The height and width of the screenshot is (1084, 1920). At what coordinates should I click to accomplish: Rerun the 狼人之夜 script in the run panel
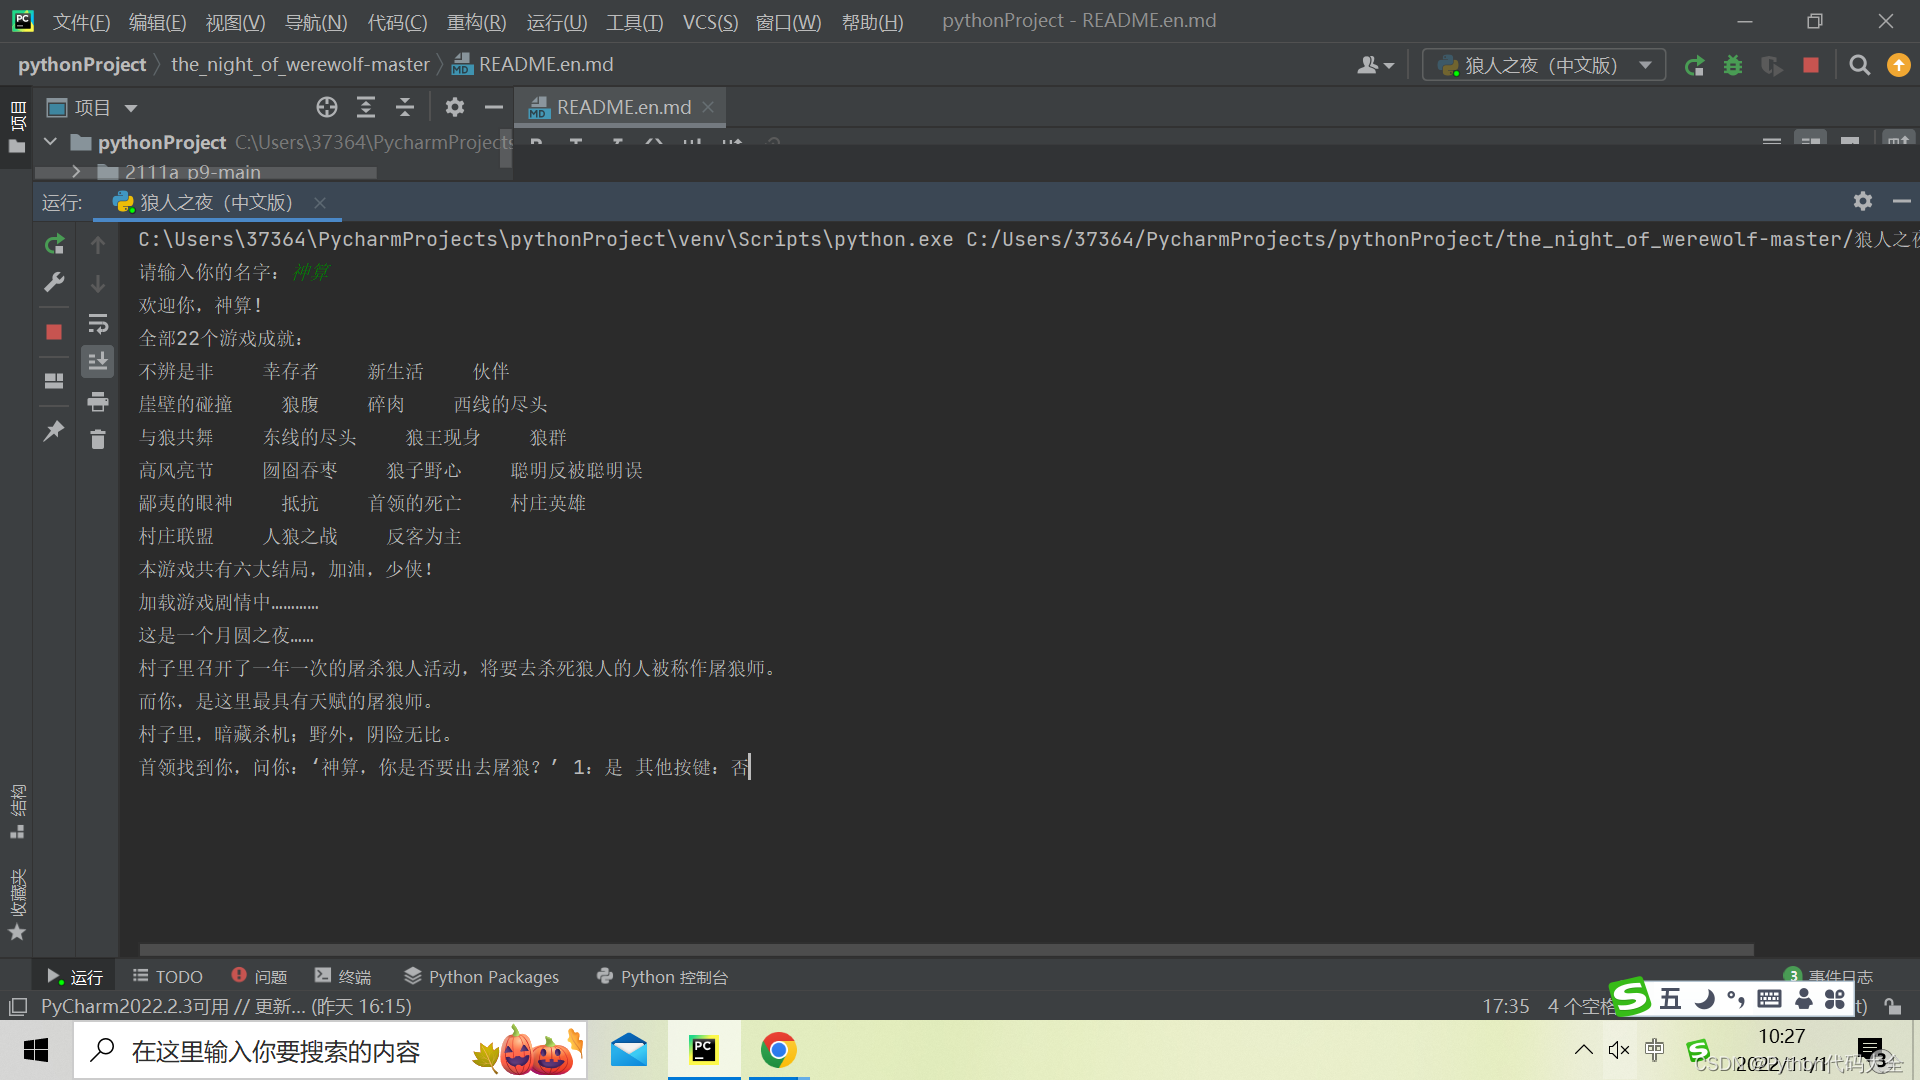[x=55, y=244]
